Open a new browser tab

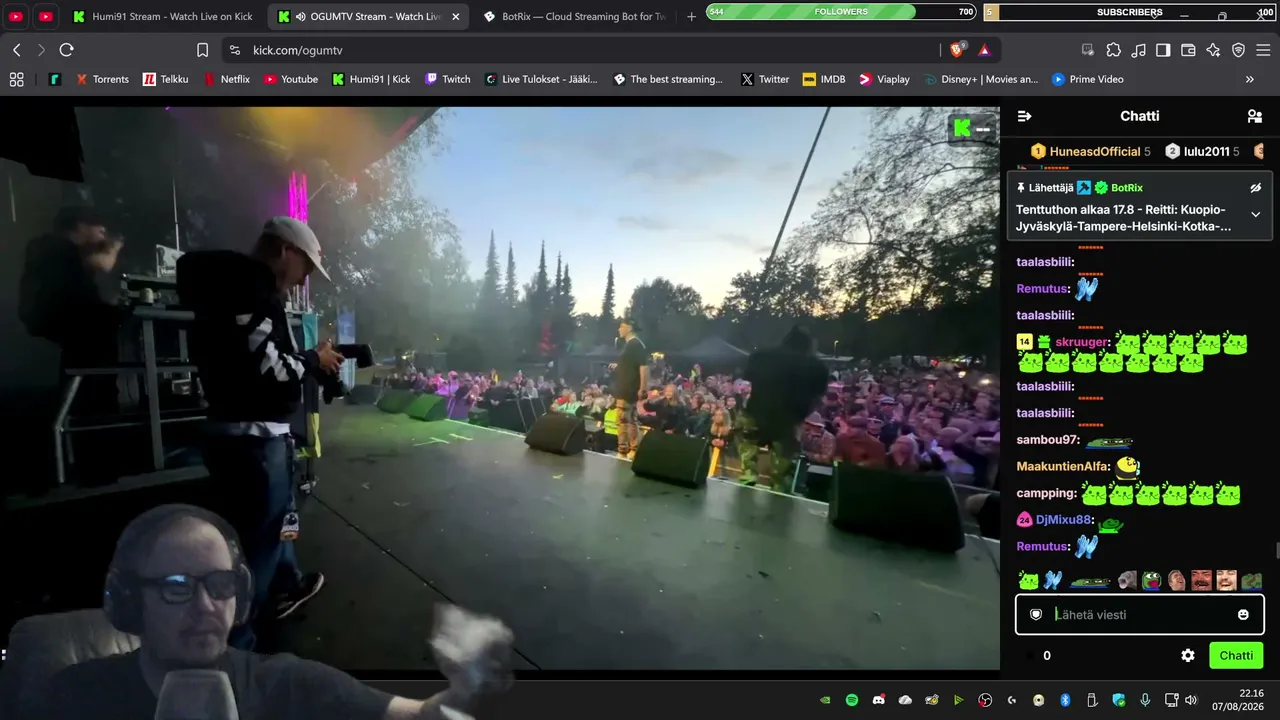[x=691, y=17]
